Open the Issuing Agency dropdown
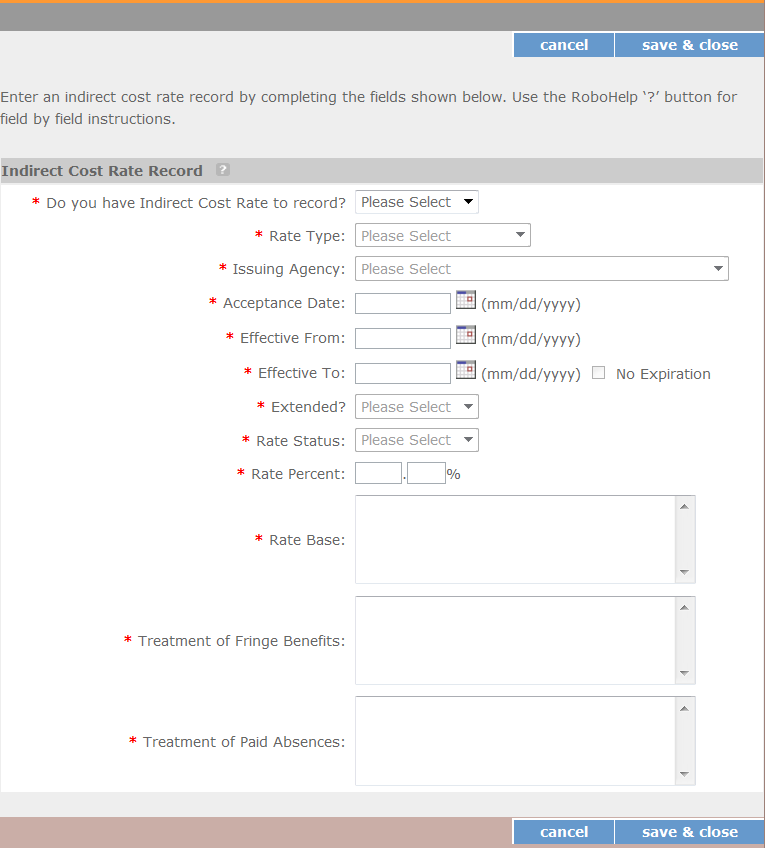This screenshot has height=848, width=765. click(542, 269)
